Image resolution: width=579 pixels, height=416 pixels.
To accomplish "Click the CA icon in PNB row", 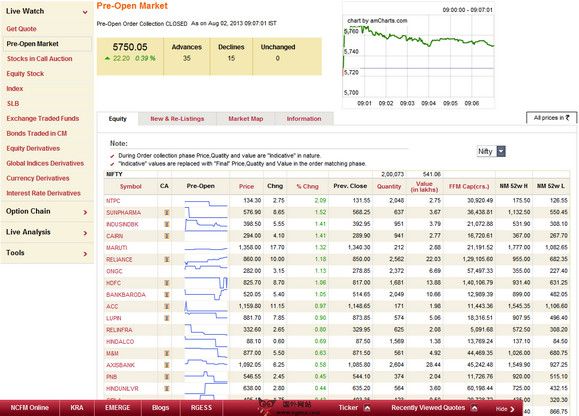I will tap(167, 377).
